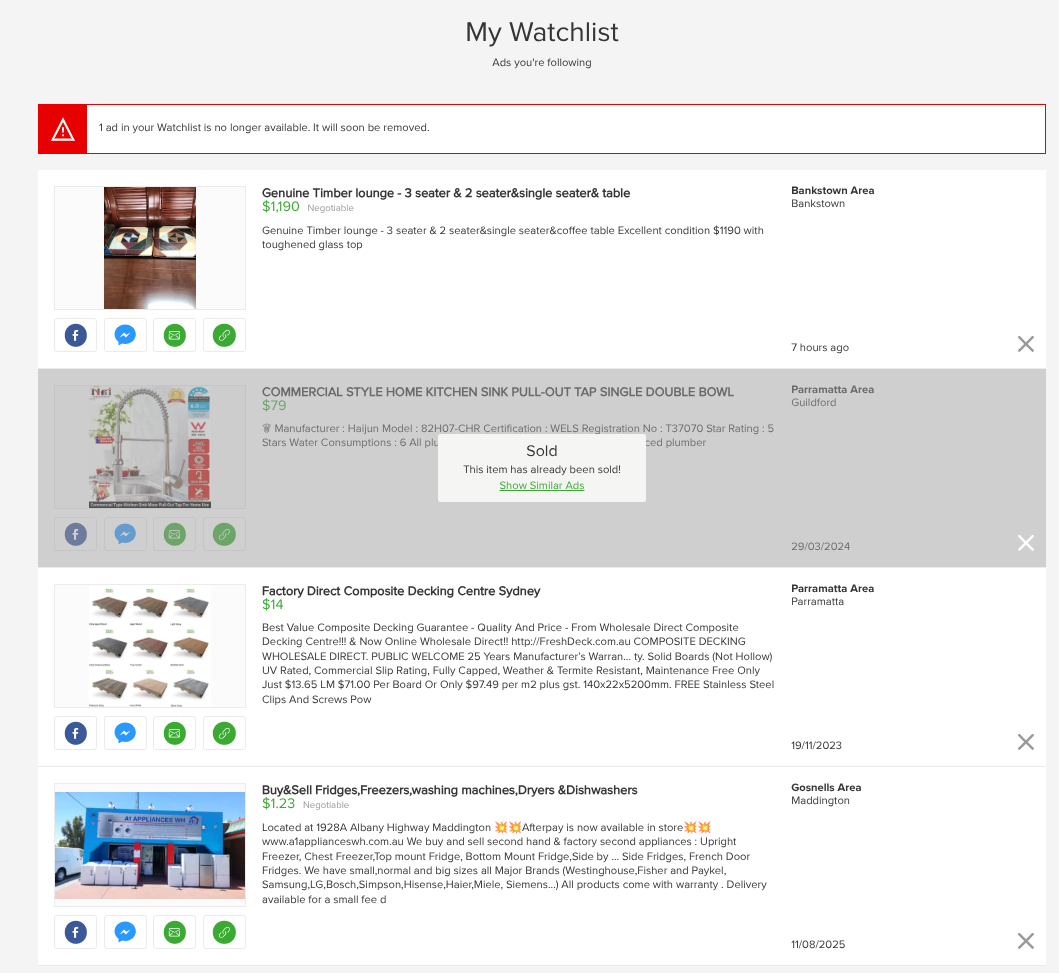The width and height of the screenshot is (1059, 973).
Task: Share Timber lounge ad on Facebook
Action: pos(75,335)
